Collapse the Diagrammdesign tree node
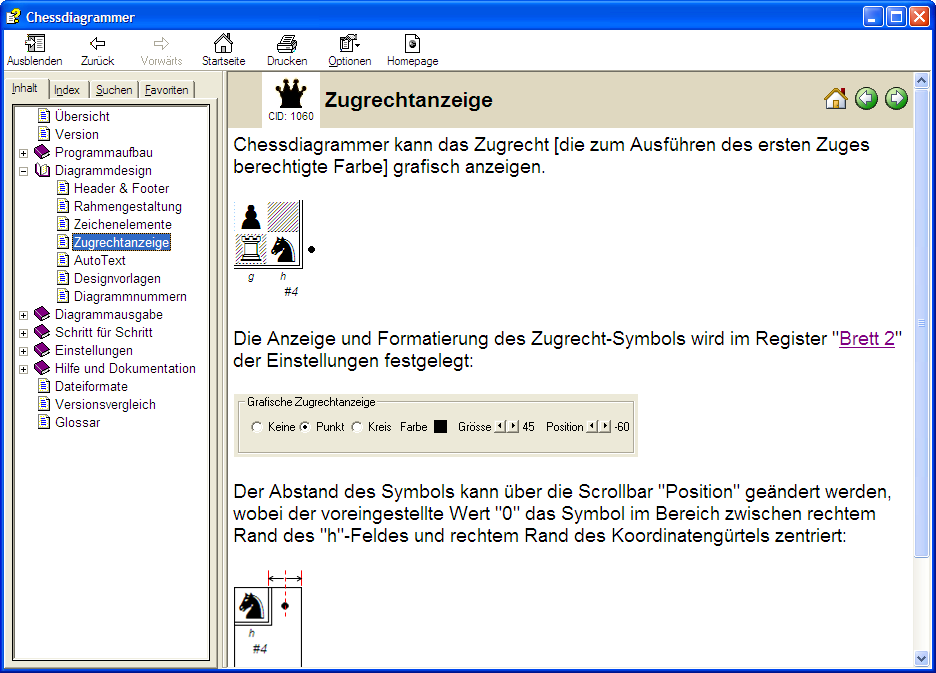Image resolution: width=936 pixels, height=673 pixels. [x=23, y=171]
